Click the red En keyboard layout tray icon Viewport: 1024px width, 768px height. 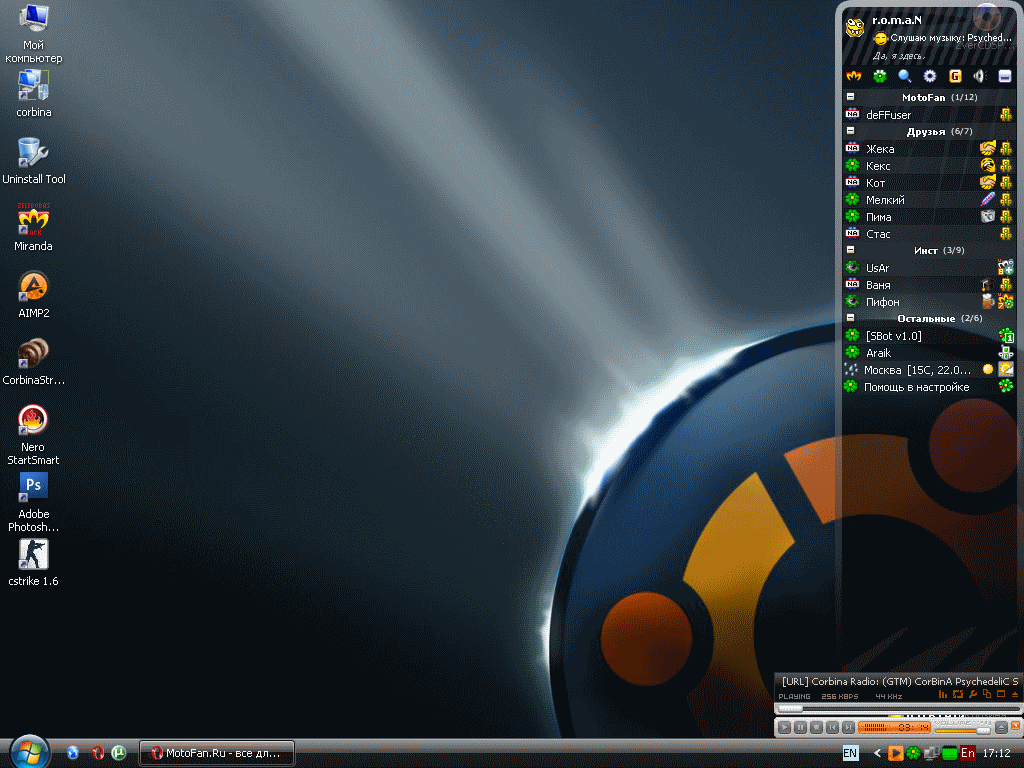click(x=968, y=753)
